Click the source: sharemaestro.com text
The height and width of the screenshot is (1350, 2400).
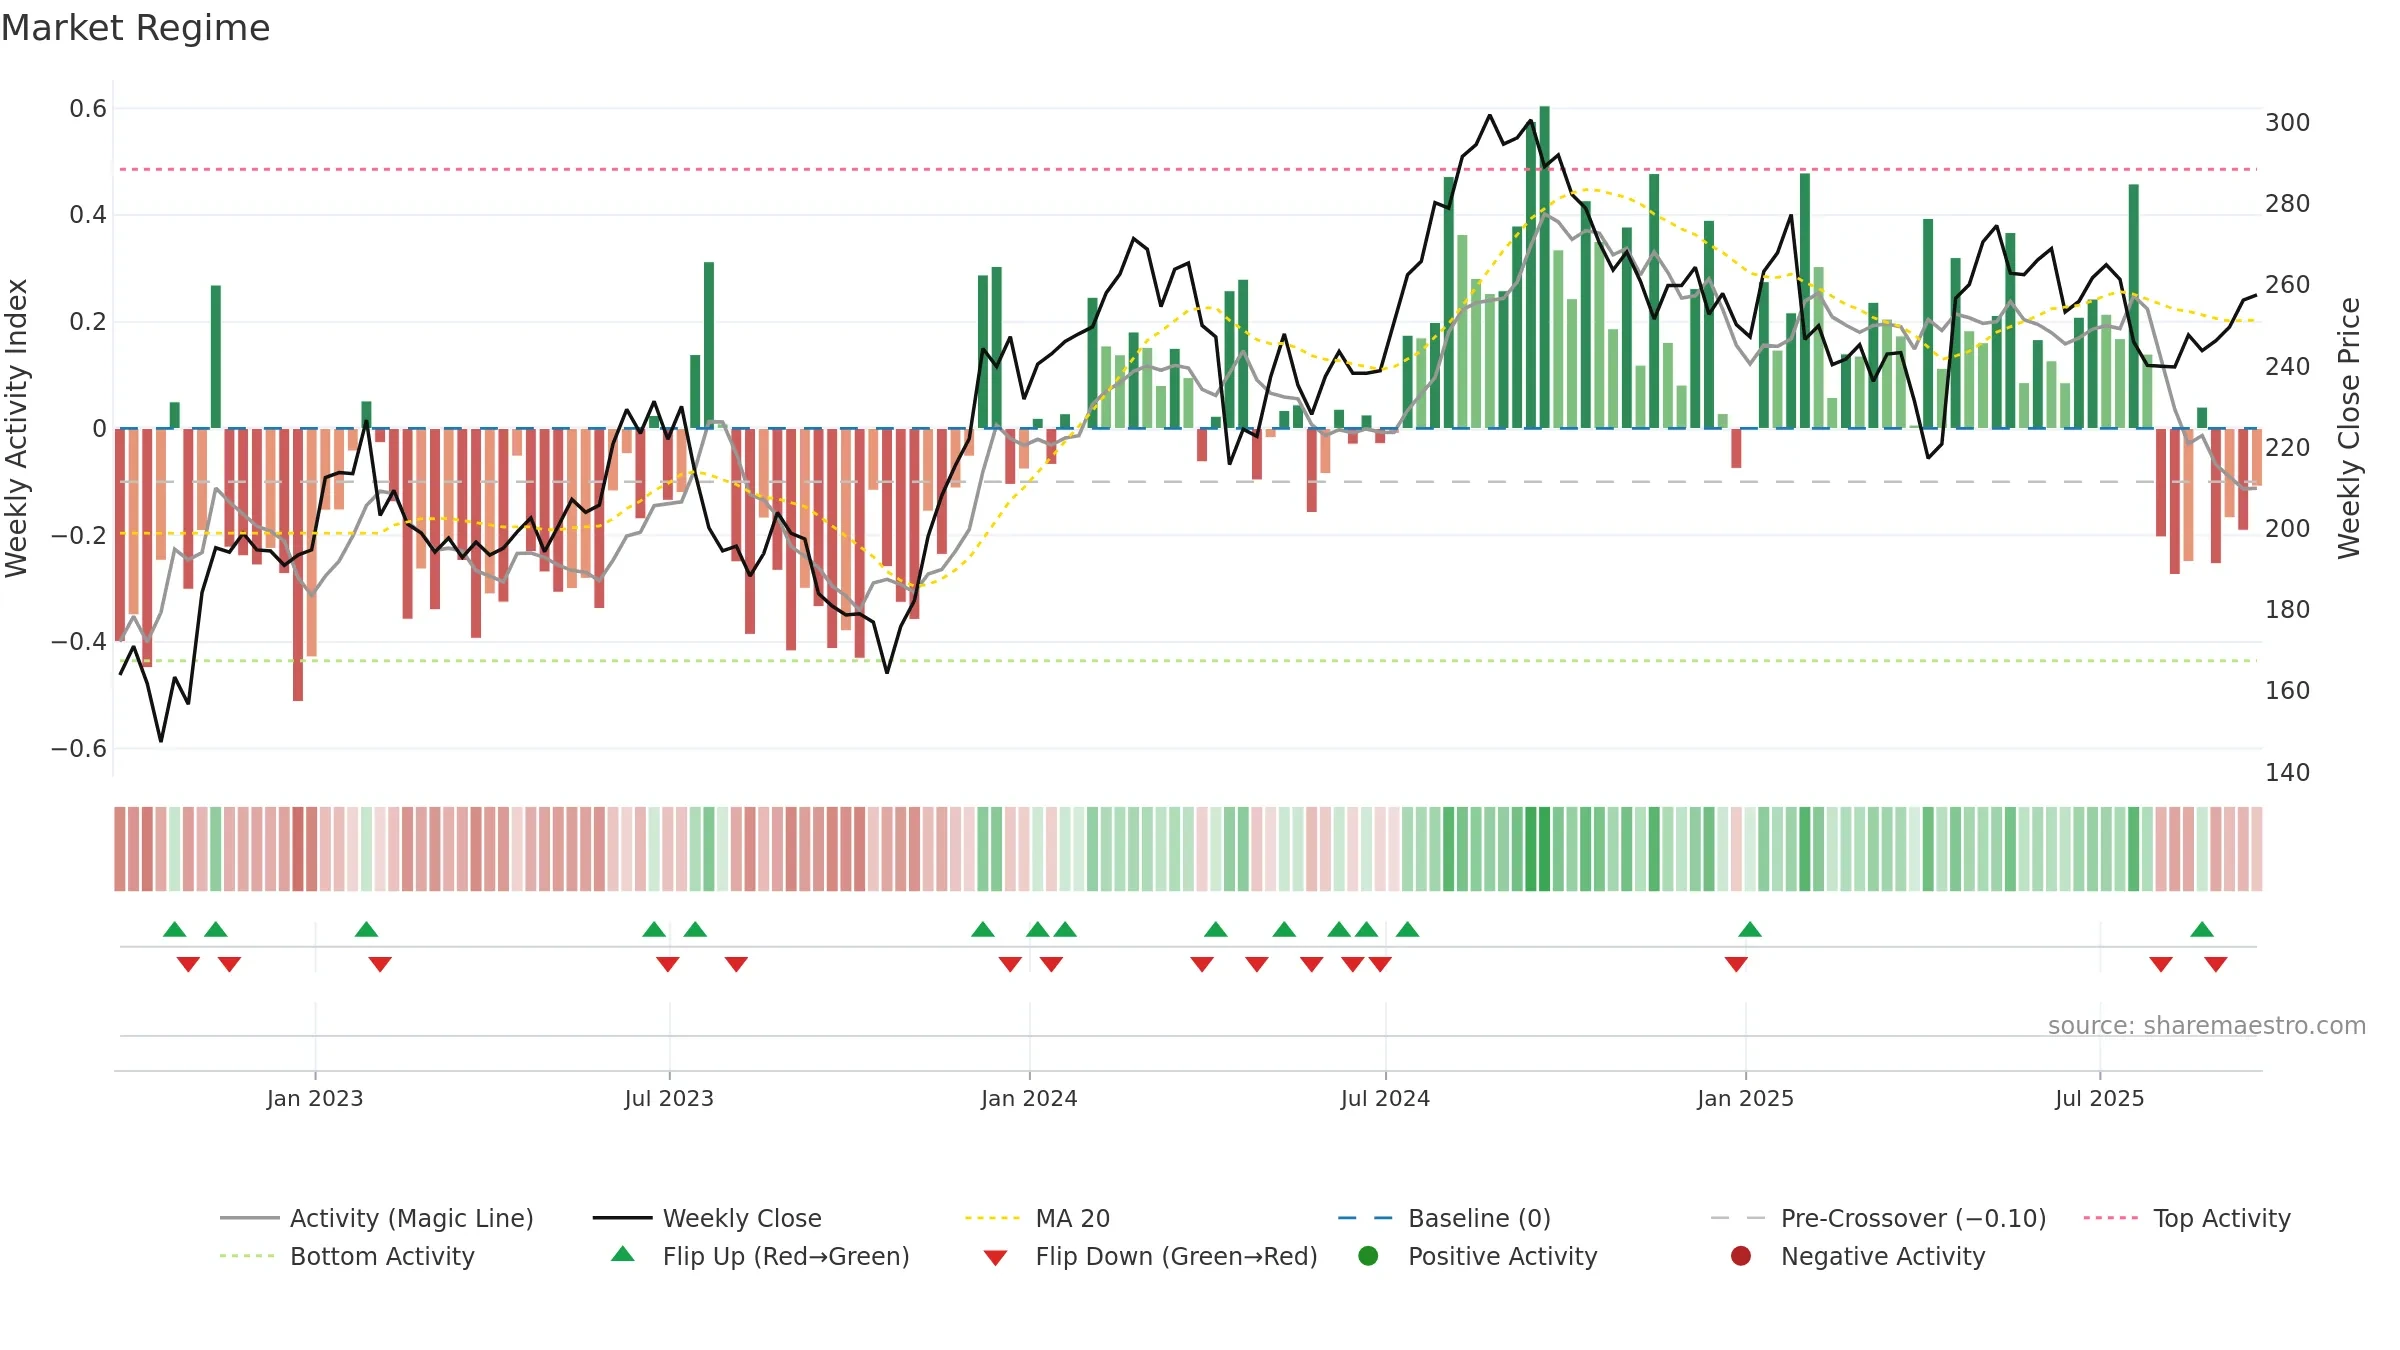coord(2207,1025)
